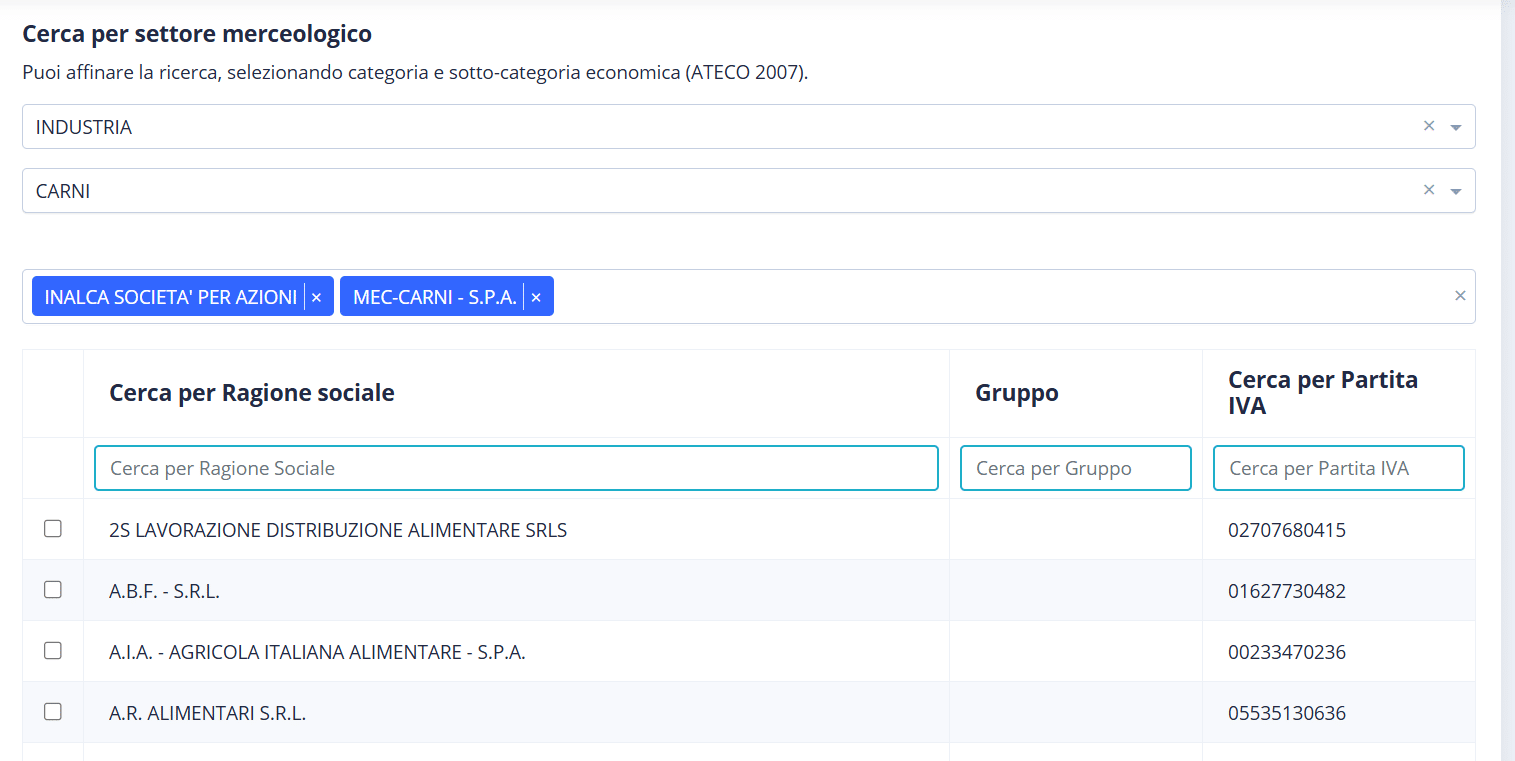Image resolution: width=1515 pixels, height=761 pixels.
Task: Click the INALCA SOCIETA' PER AZIONI tag label
Action: click(x=171, y=297)
